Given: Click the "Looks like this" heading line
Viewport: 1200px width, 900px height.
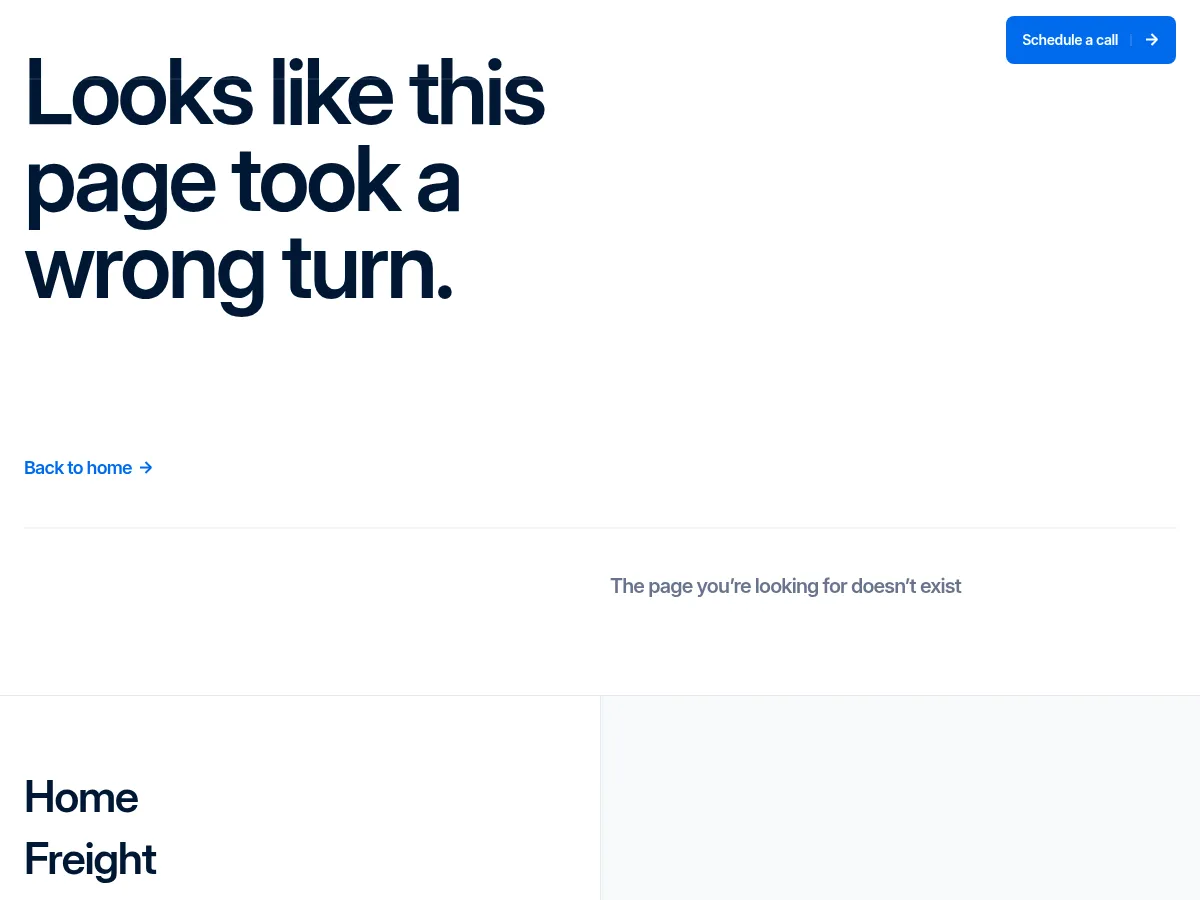Looking at the screenshot, I should pos(285,95).
